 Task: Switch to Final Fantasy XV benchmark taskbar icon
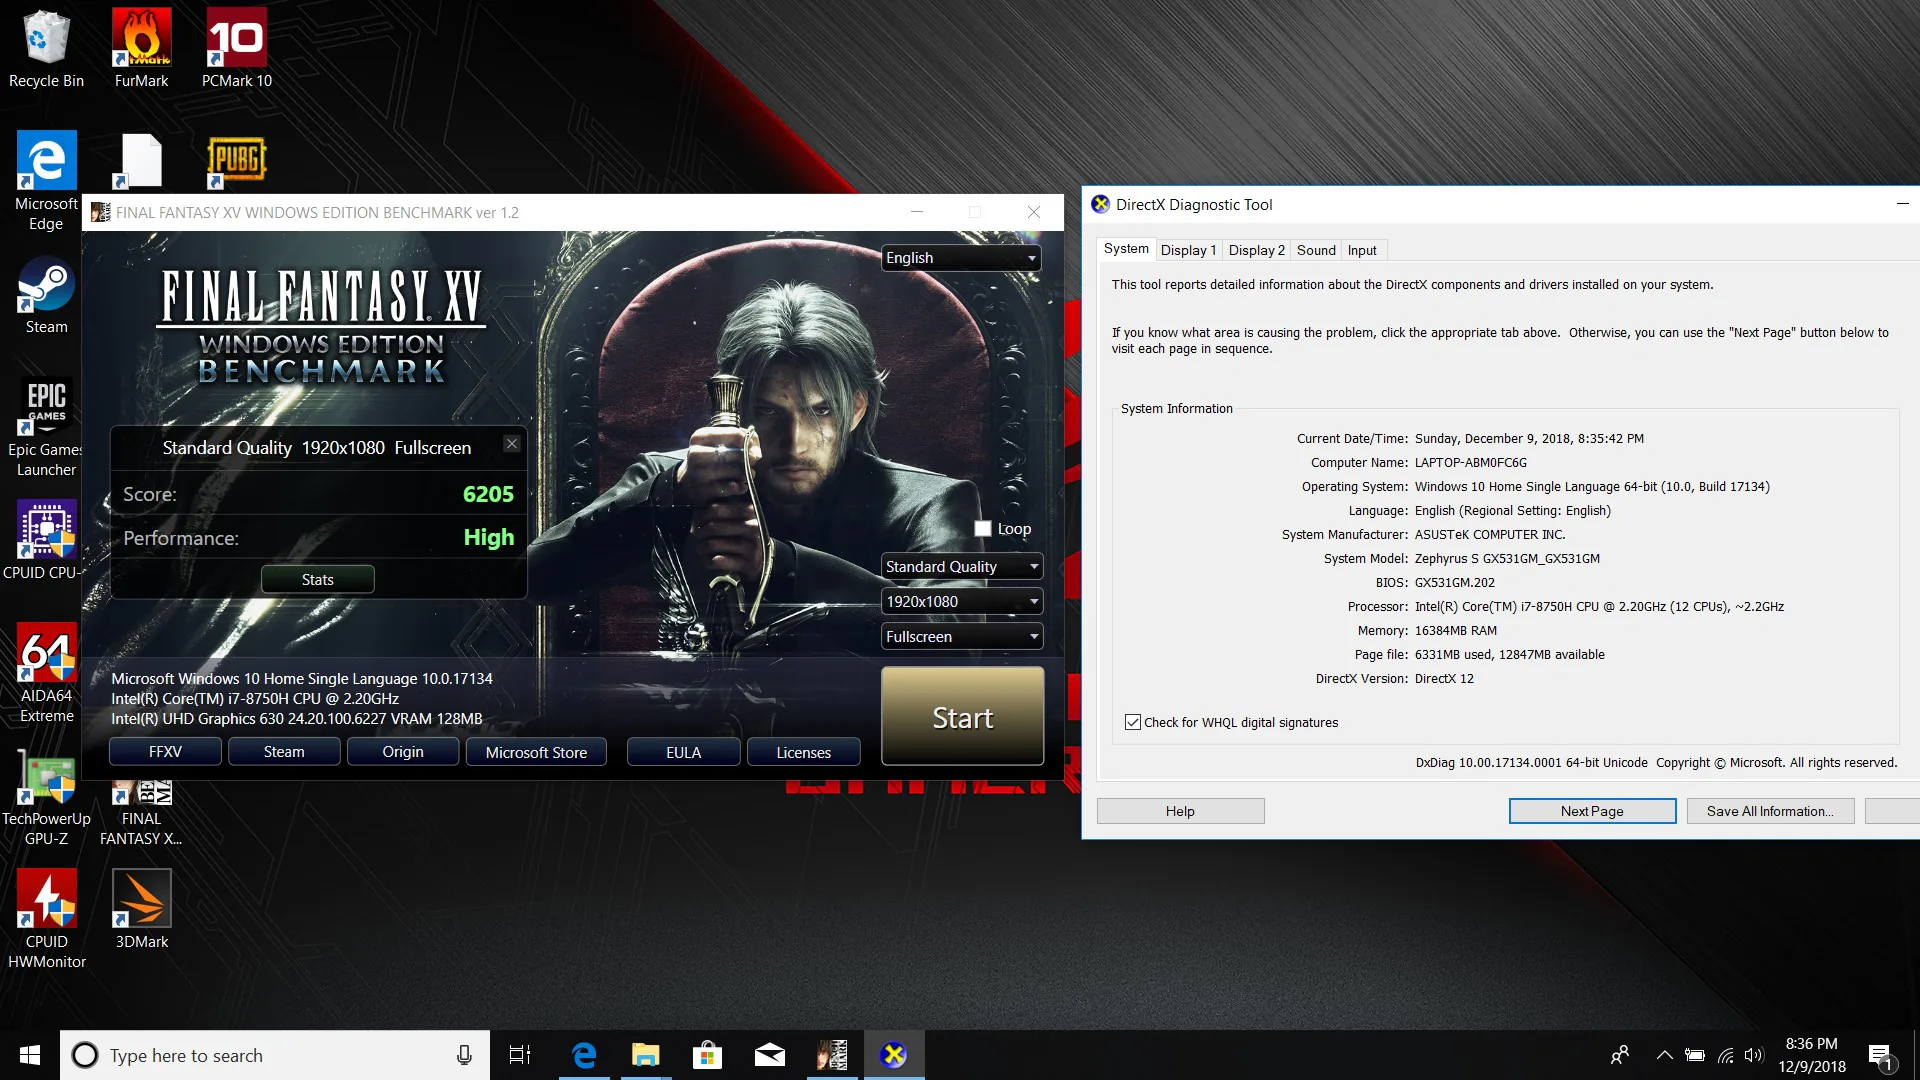(x=832, y=1055)
